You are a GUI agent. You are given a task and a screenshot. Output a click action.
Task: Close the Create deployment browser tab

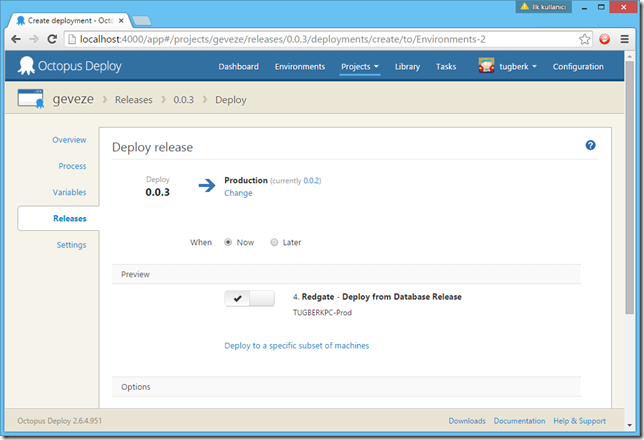click(x=121, y=21)
